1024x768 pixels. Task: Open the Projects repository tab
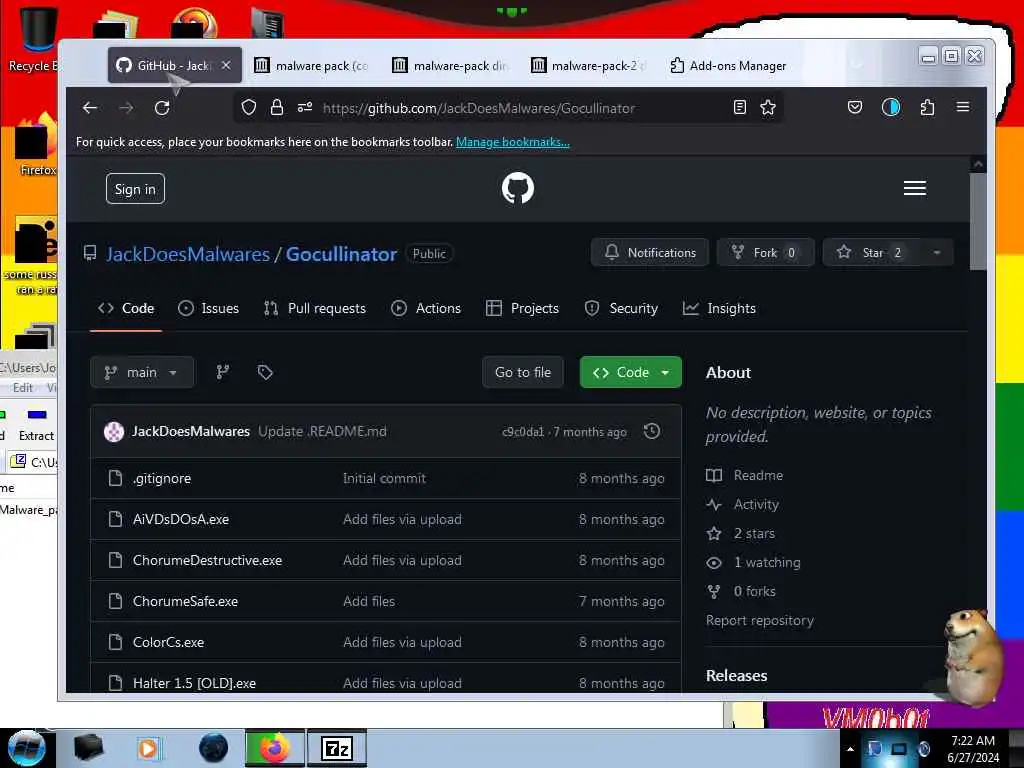[522, 308]
